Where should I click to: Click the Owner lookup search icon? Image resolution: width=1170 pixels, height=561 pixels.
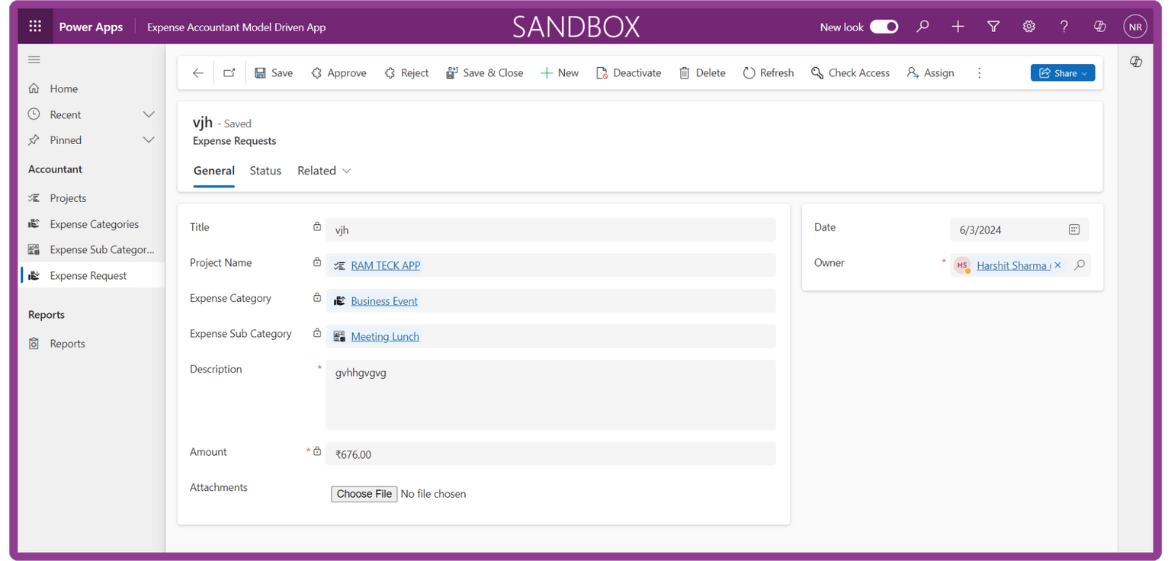coord(1079,265)
